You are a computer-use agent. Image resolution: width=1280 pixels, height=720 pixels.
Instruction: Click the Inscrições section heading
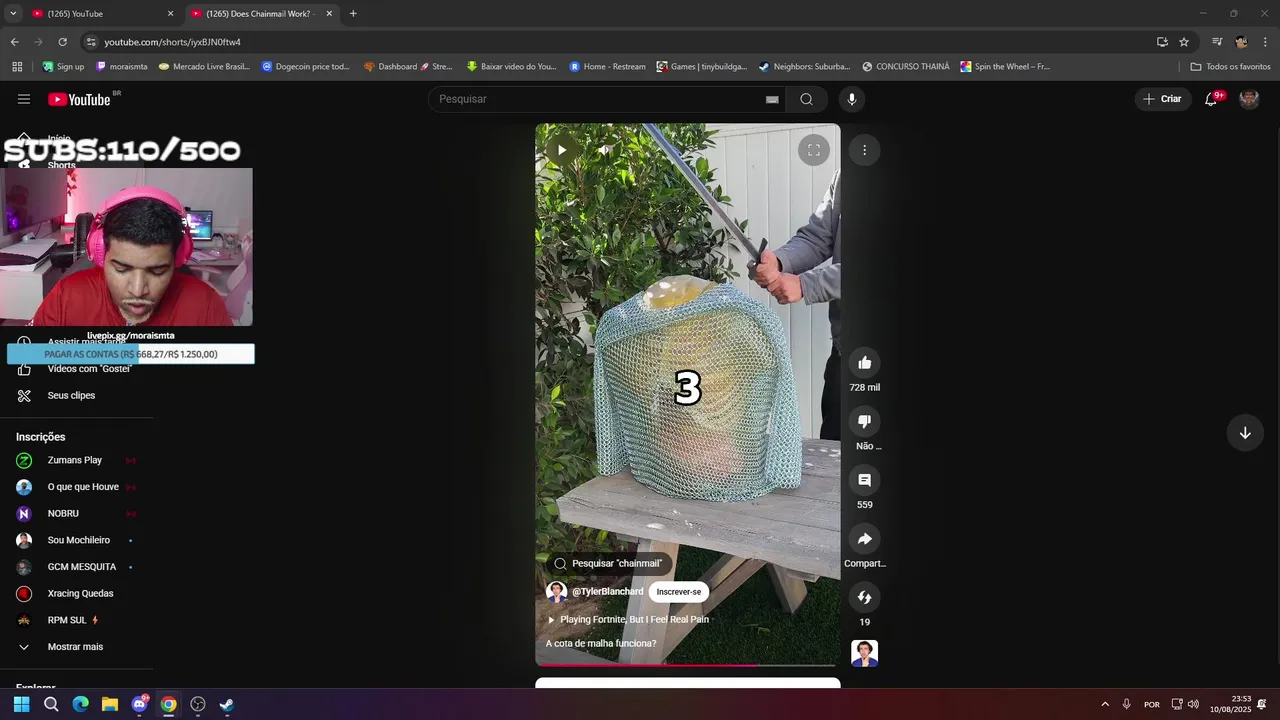[x=40, y=437]
